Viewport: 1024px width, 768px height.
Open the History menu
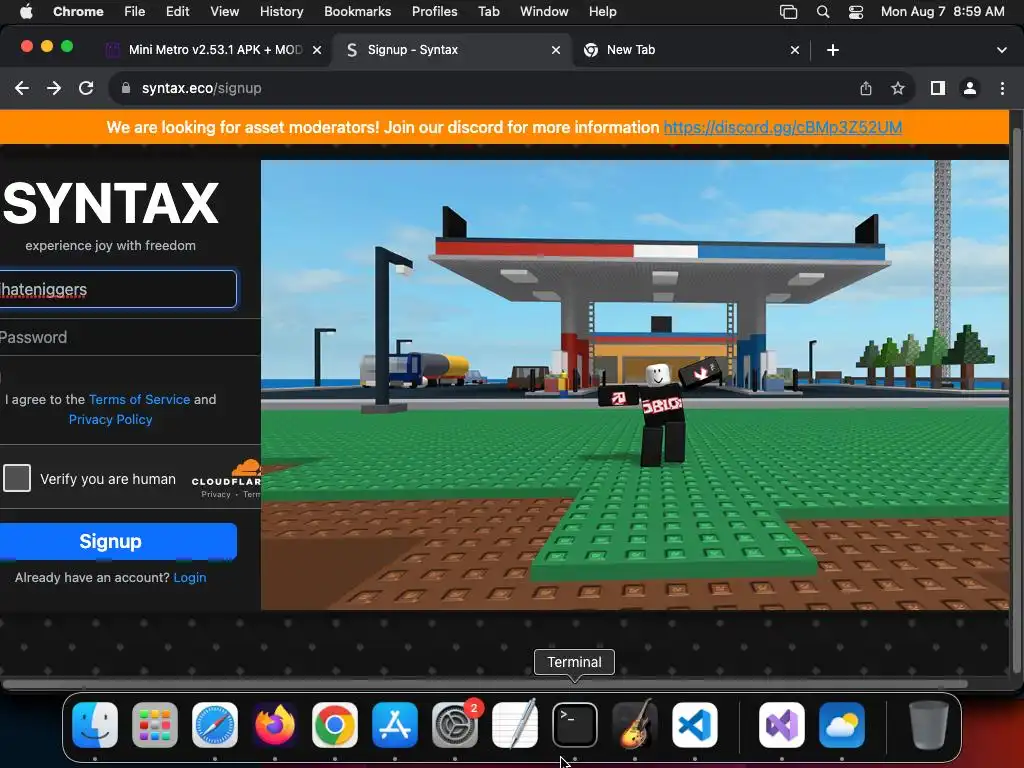pos(281,12)
